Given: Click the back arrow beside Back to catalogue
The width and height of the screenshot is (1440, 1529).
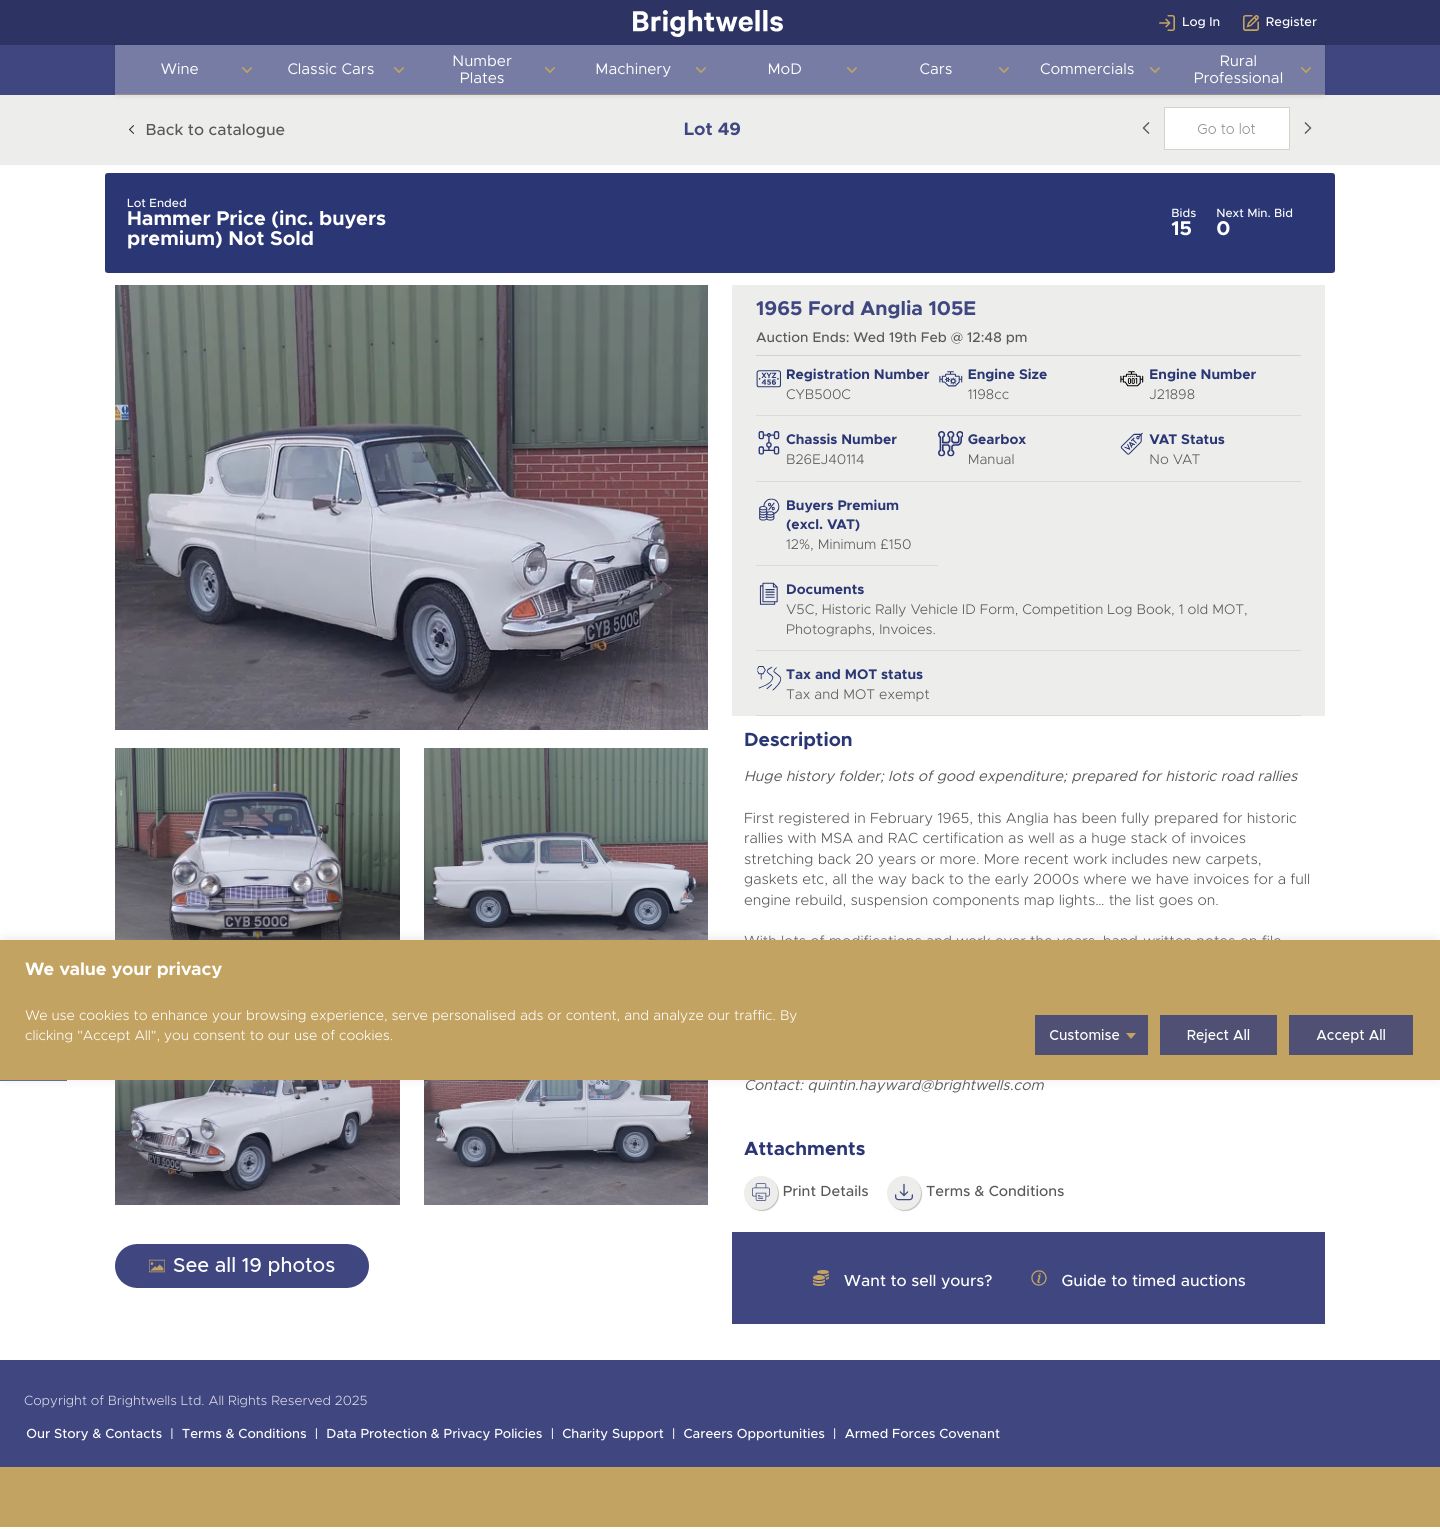Looking at the screenshot, I should [131, 130].
